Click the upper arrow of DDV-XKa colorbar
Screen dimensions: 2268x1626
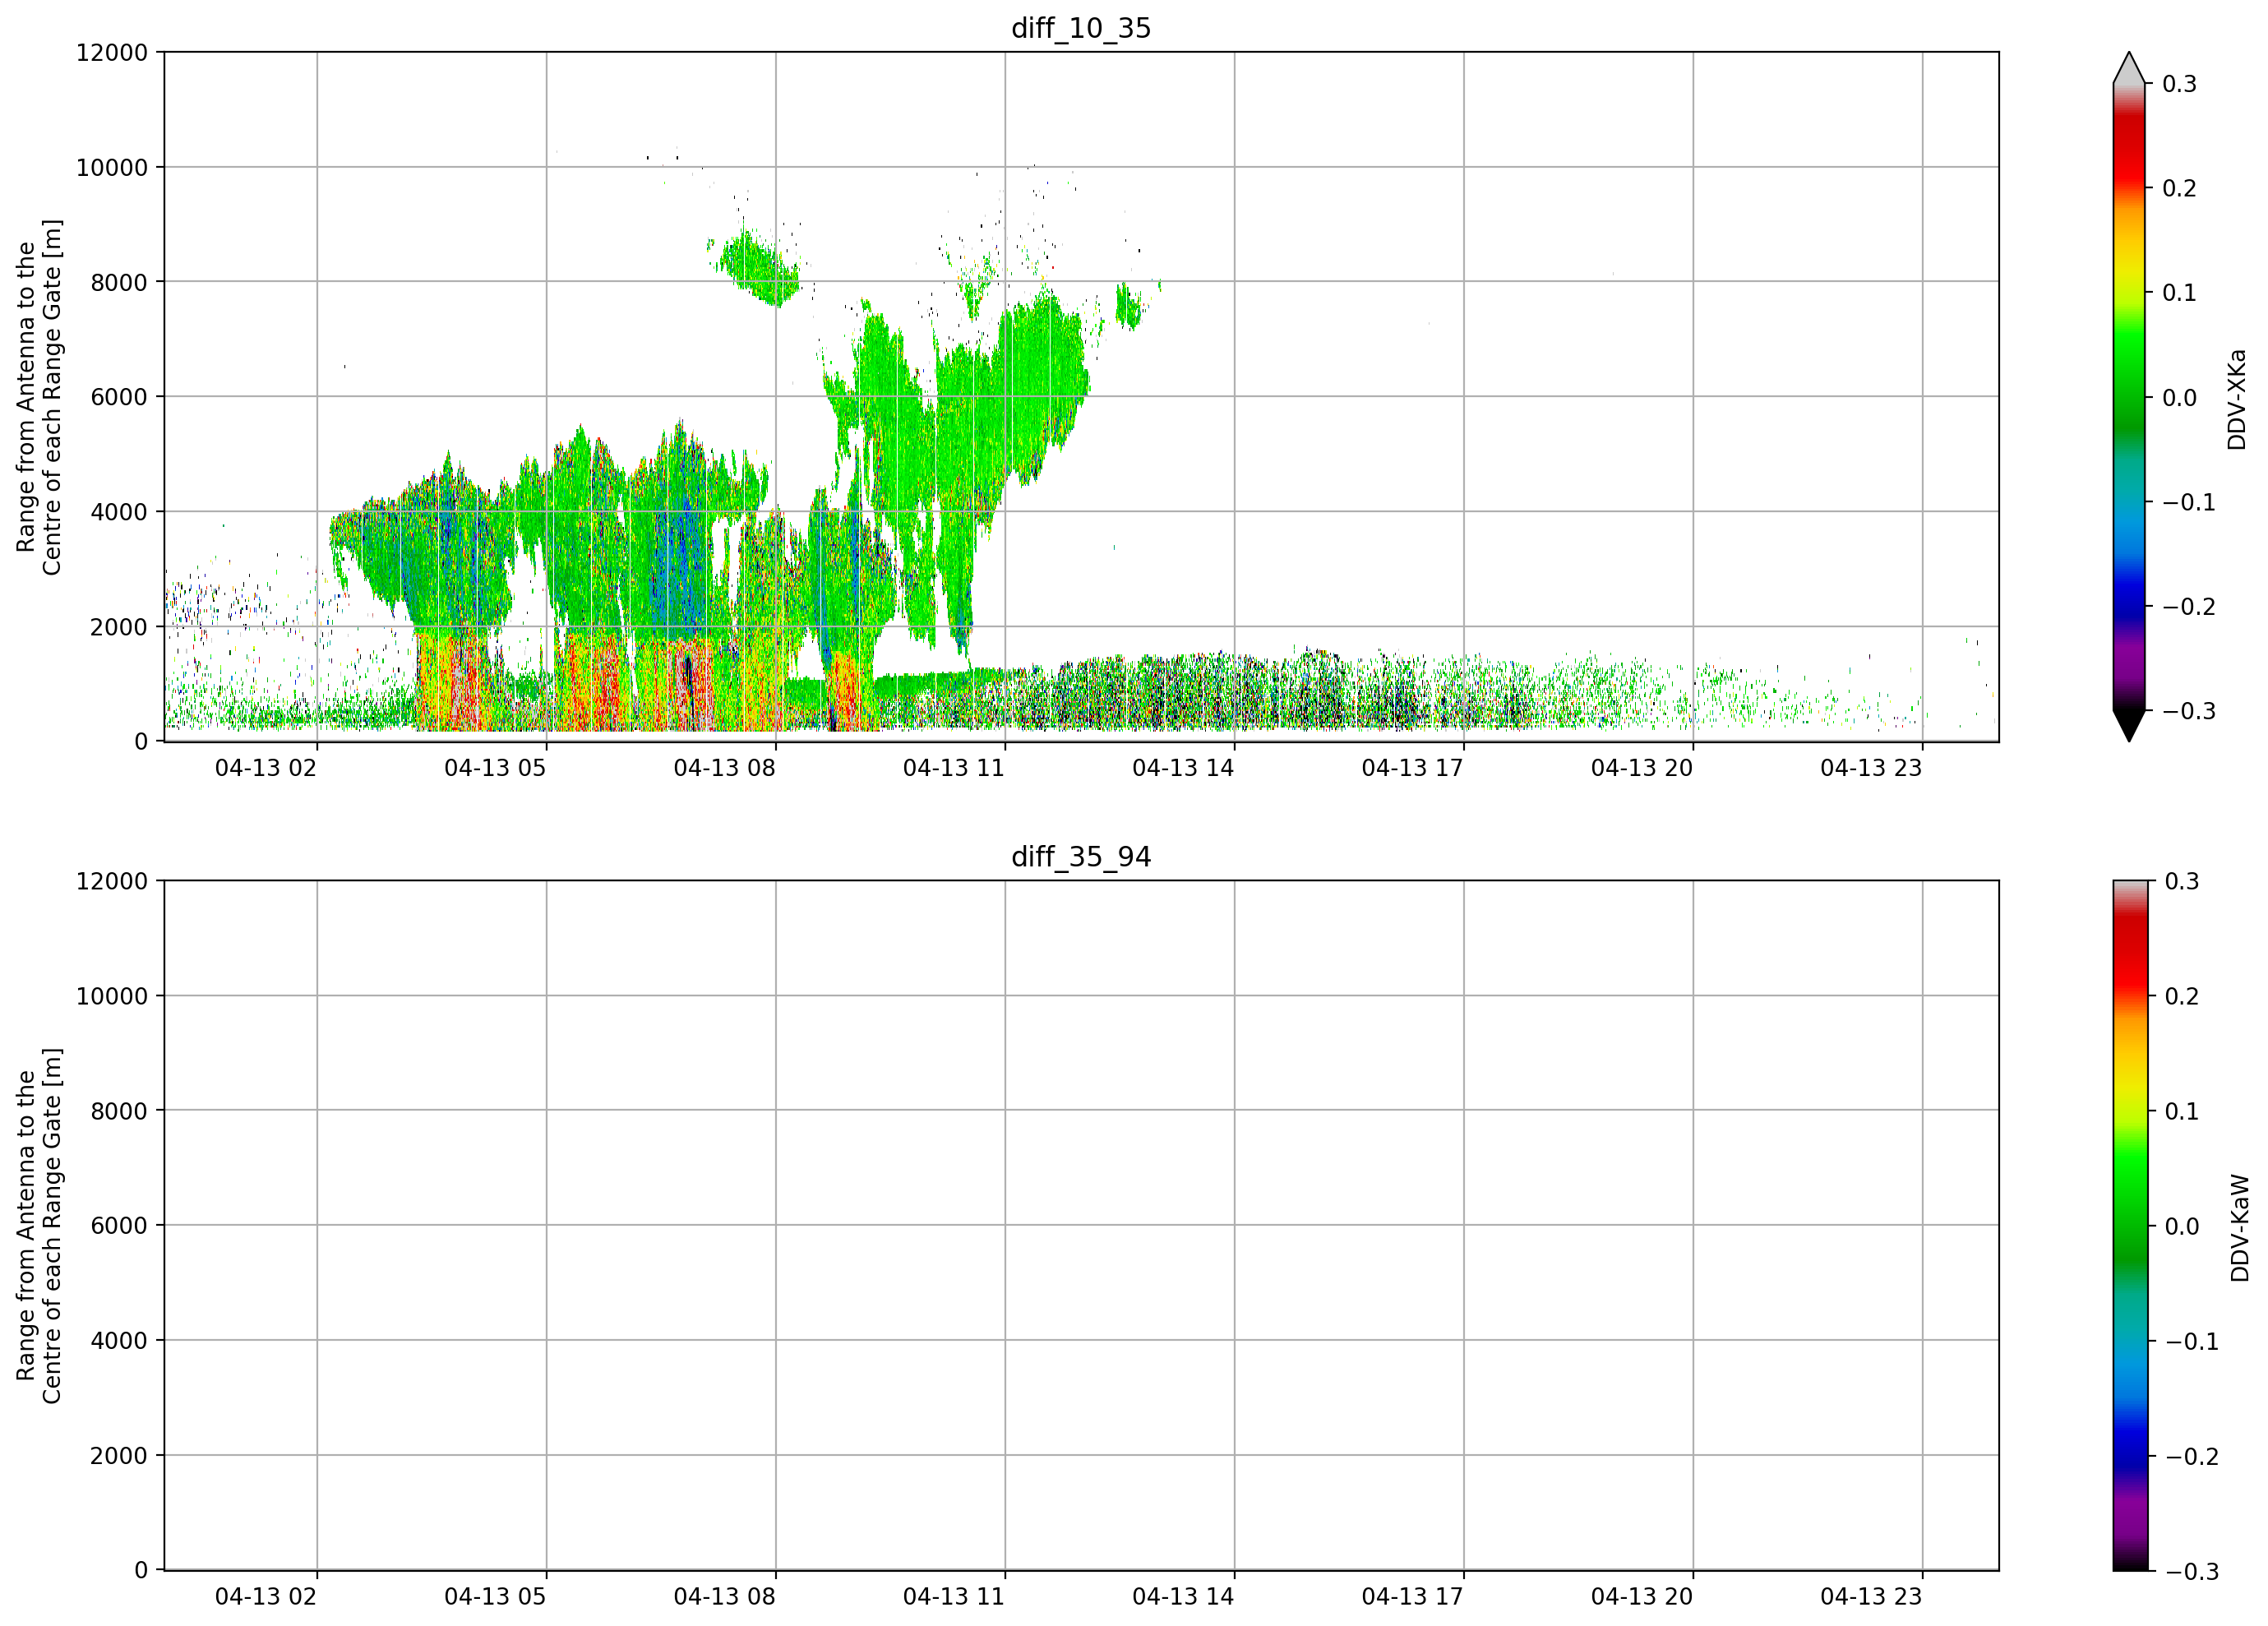[2129, 68]
